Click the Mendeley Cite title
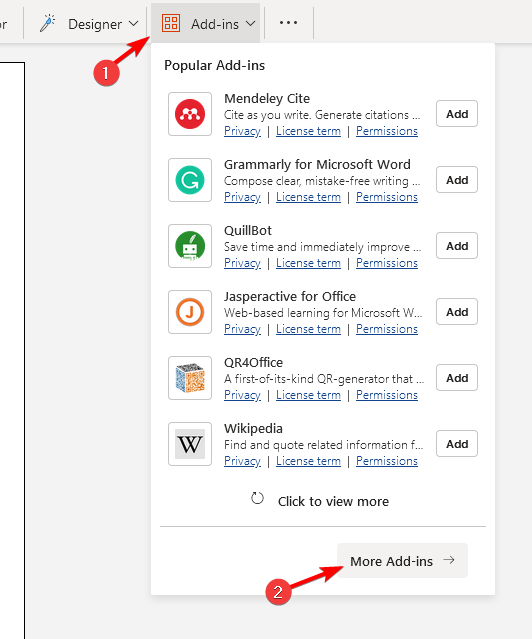Screen dimensions: 532x639 point(267,99)
